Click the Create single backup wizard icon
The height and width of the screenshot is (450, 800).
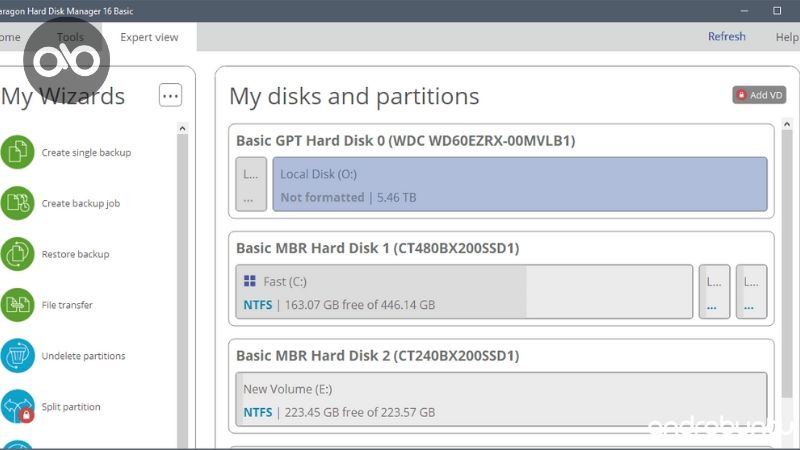(17, 152)
